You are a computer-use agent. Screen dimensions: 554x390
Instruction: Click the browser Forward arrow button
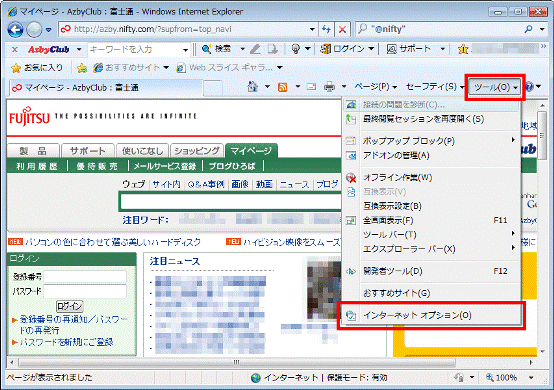34,30
